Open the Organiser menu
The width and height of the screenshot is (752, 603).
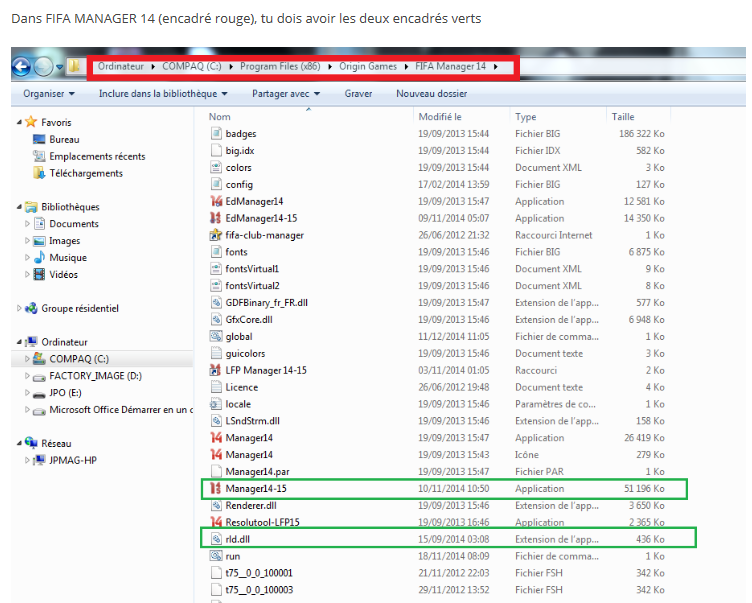pos(49,94)
